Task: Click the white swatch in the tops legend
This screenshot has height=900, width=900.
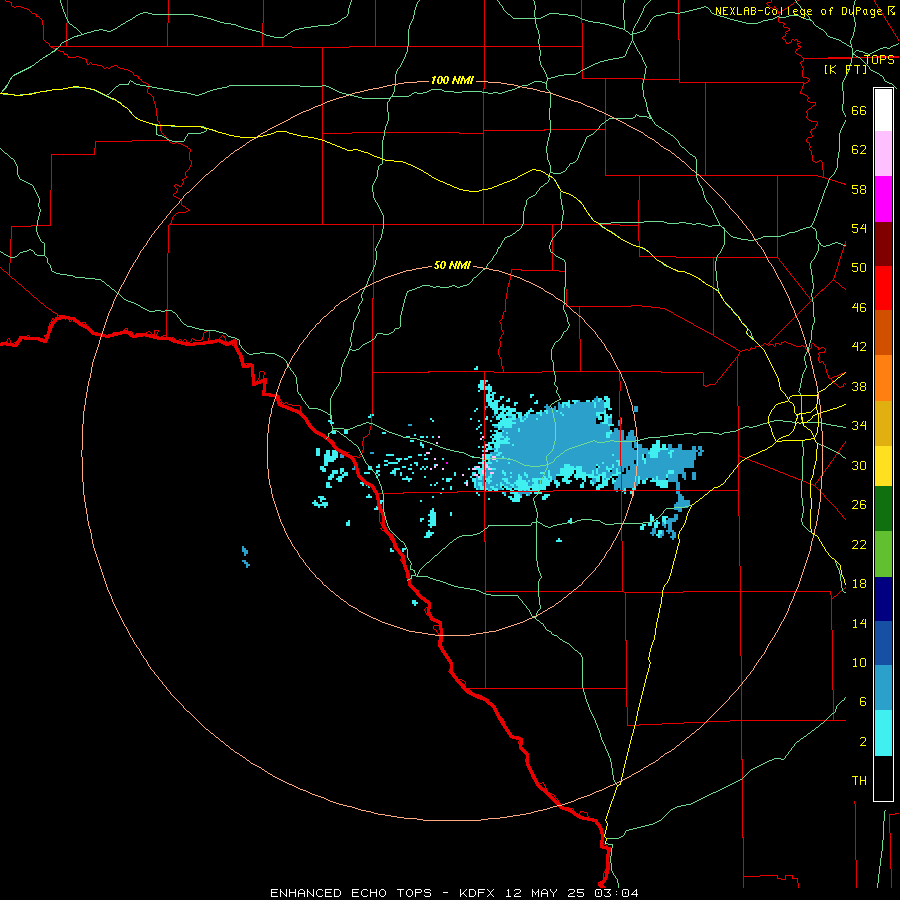Action: point(883,110)
